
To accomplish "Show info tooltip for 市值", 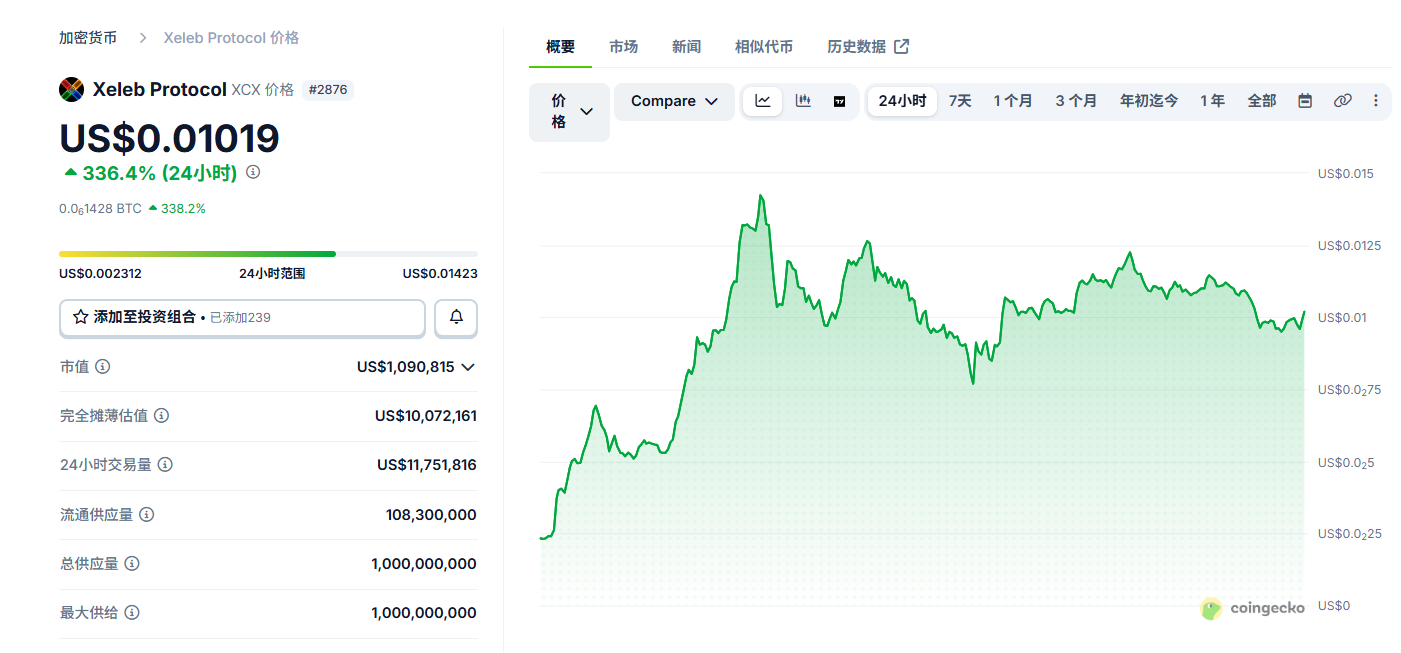I will pos(102,367).
